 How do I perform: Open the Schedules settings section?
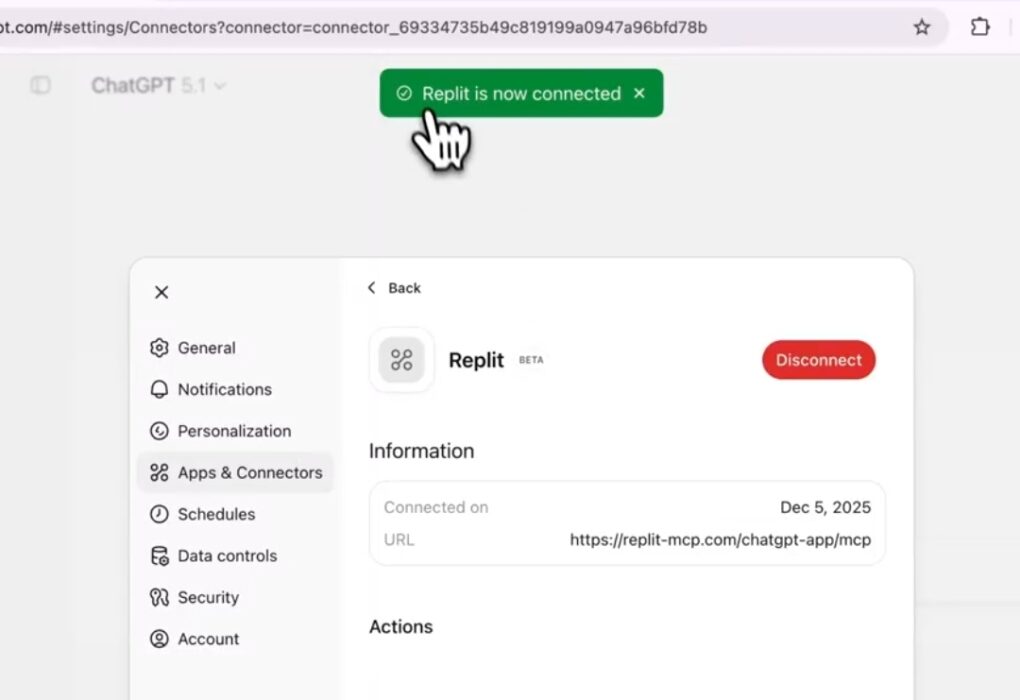[x=216, y=514]
